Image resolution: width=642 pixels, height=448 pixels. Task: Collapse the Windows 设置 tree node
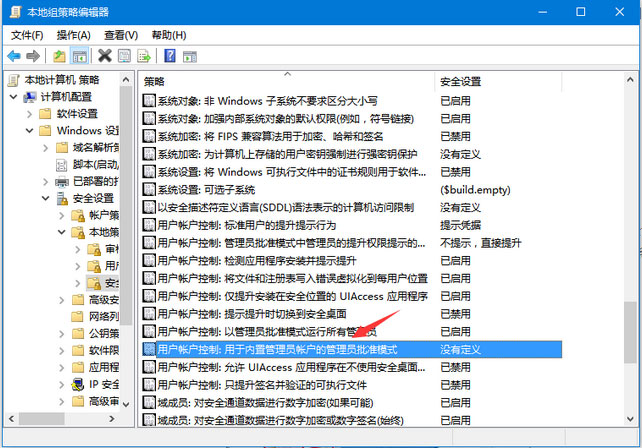tap(29, 131)
